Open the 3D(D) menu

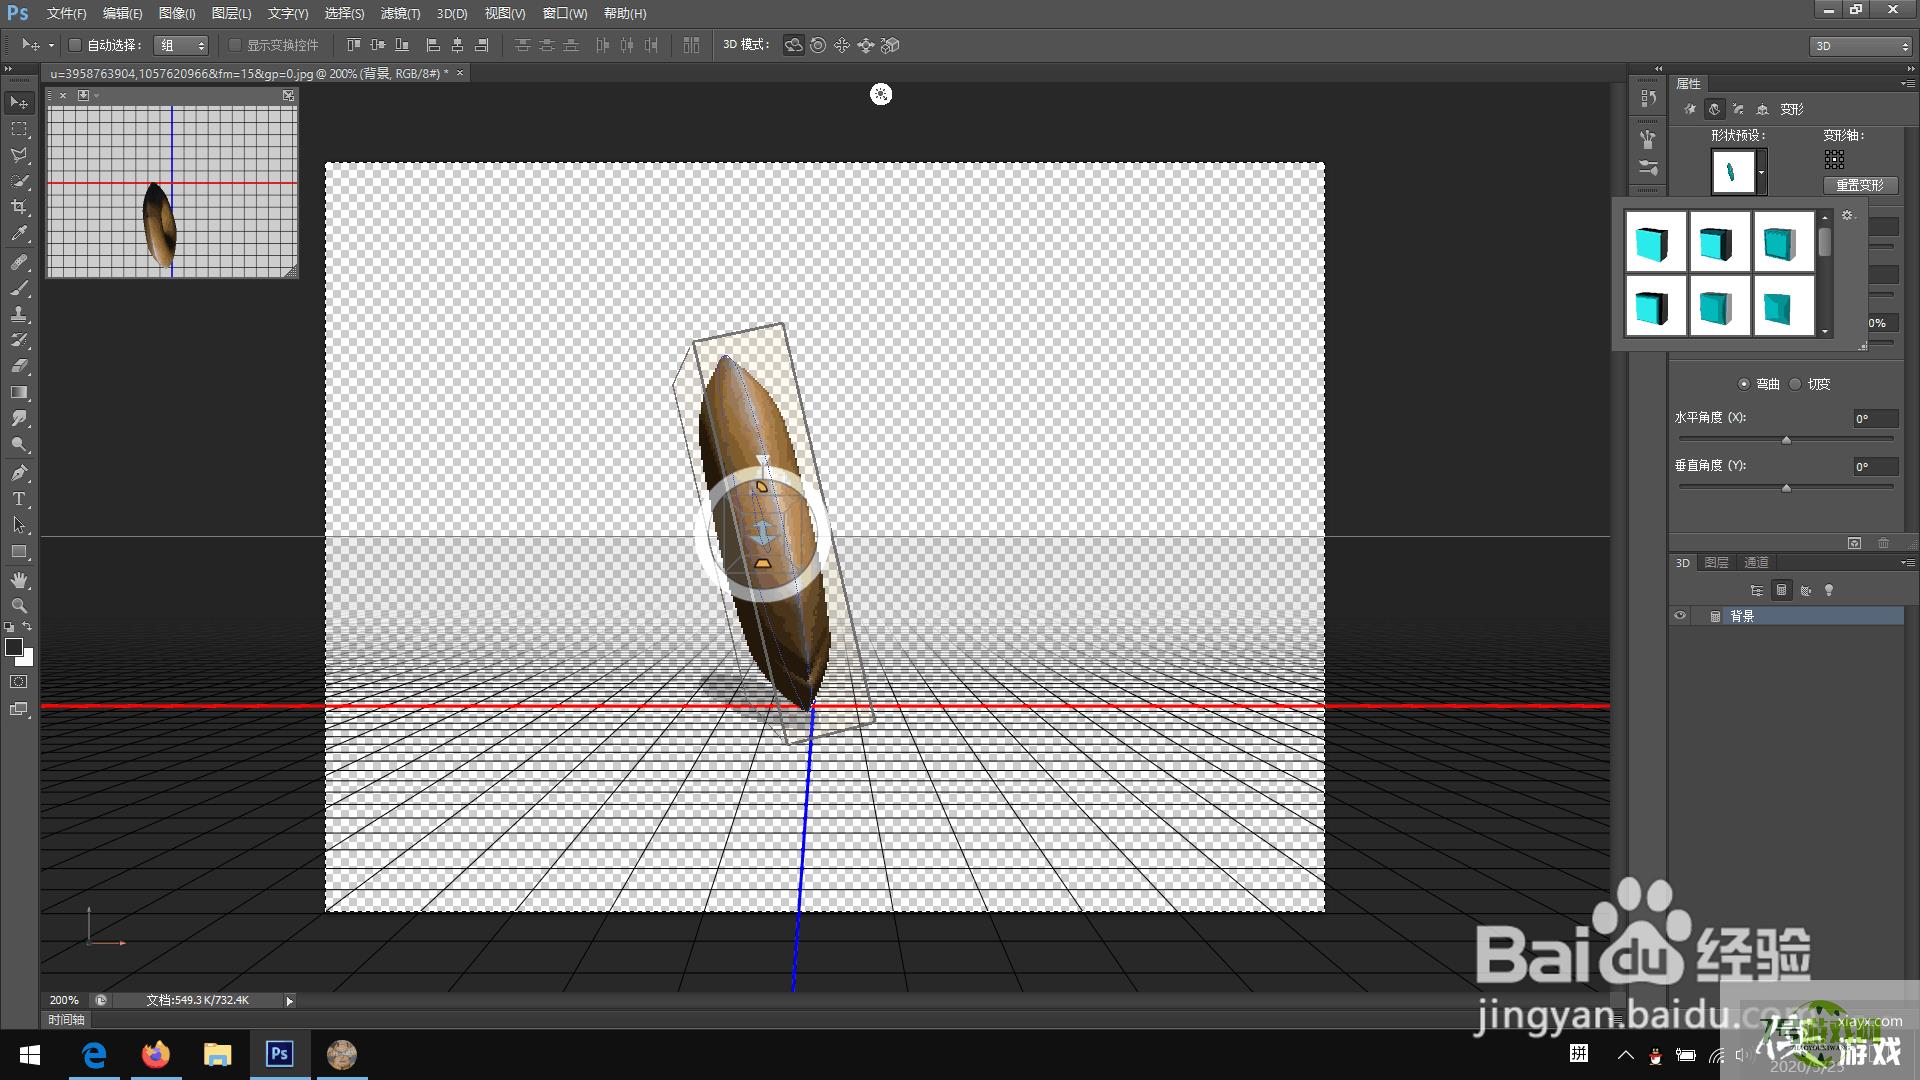452,13
